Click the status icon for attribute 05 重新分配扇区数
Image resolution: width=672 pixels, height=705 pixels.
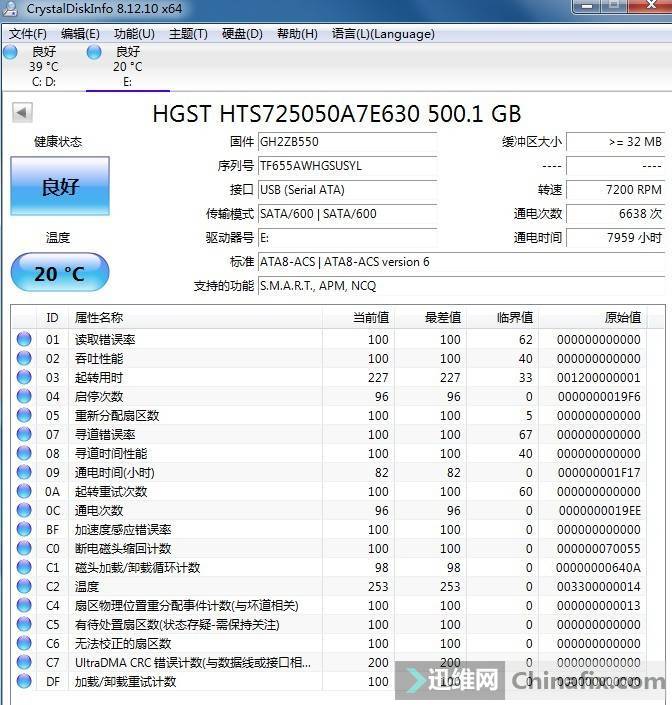[24, 416]
